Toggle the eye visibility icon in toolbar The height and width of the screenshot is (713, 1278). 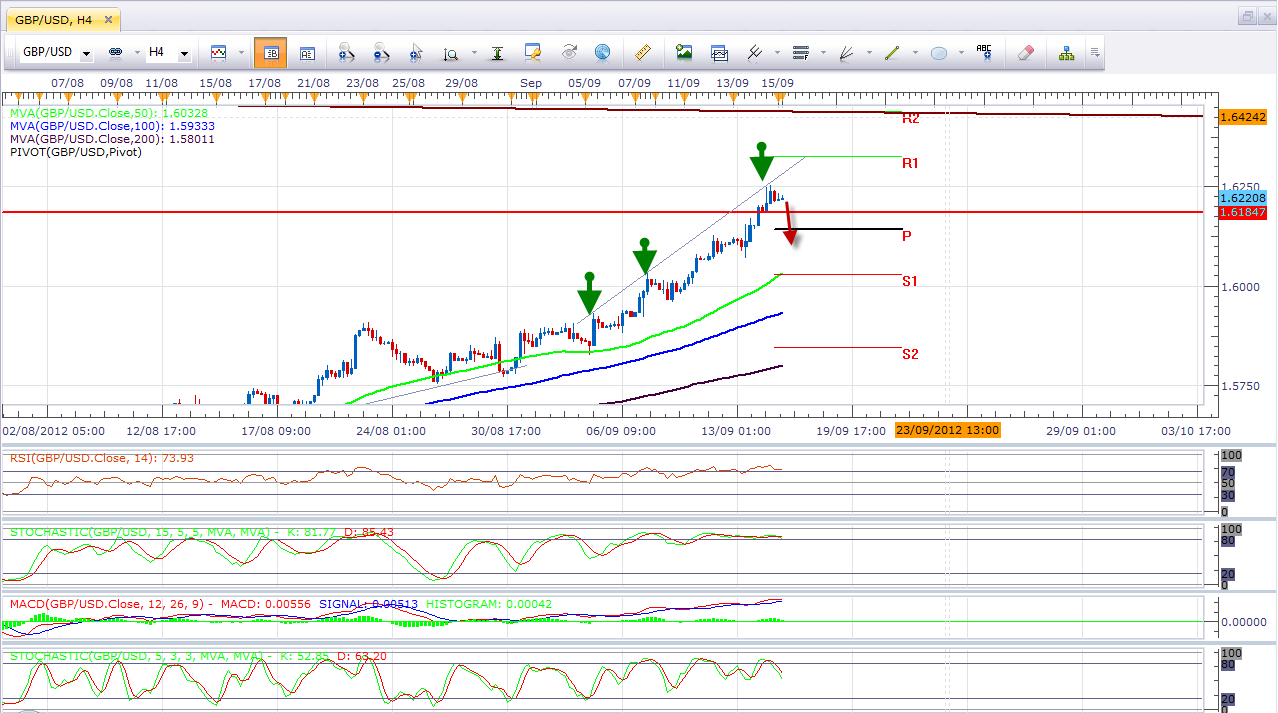pyautogui.click(x=569, y=52)
